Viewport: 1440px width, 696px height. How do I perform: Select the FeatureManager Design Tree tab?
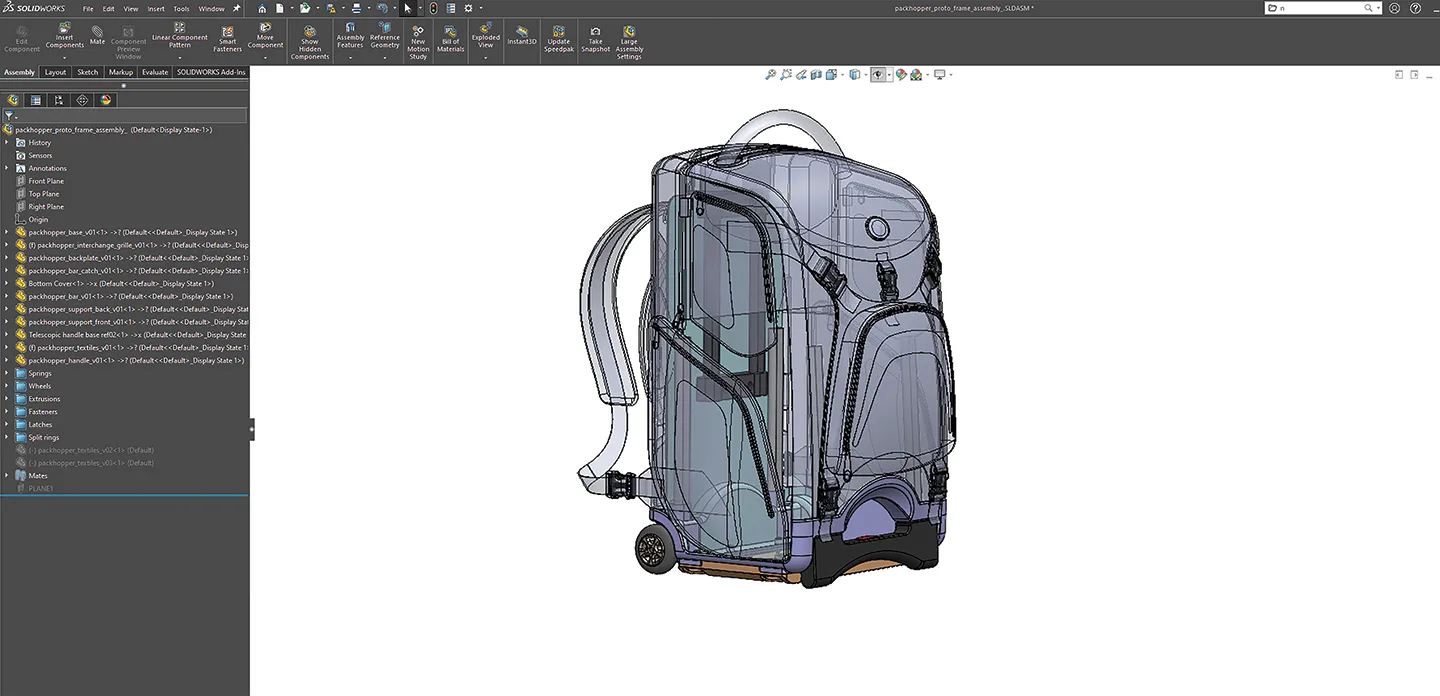click(13, 100)
